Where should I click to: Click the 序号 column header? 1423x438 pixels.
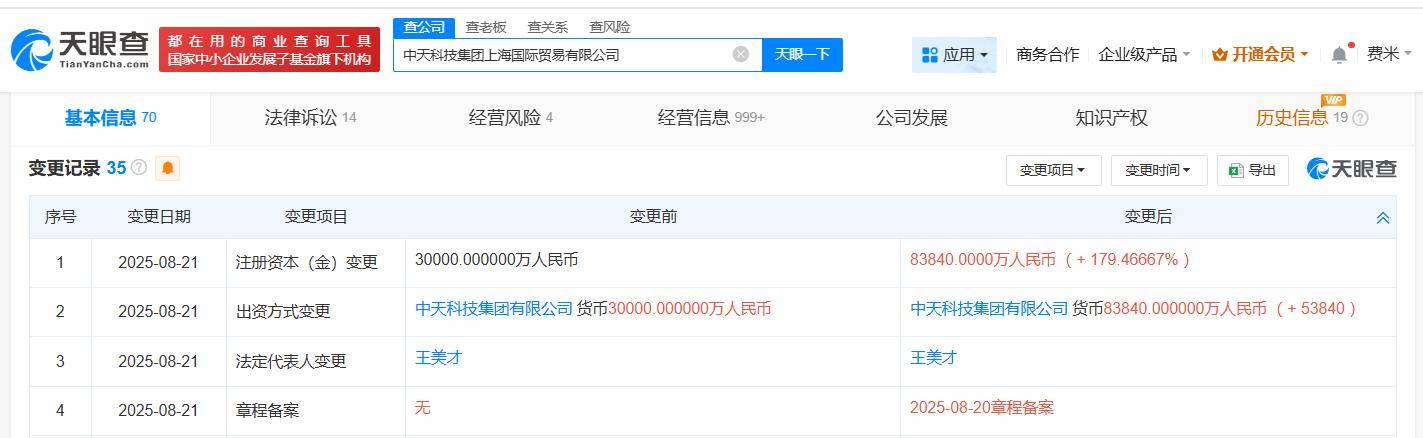(60, 216)
